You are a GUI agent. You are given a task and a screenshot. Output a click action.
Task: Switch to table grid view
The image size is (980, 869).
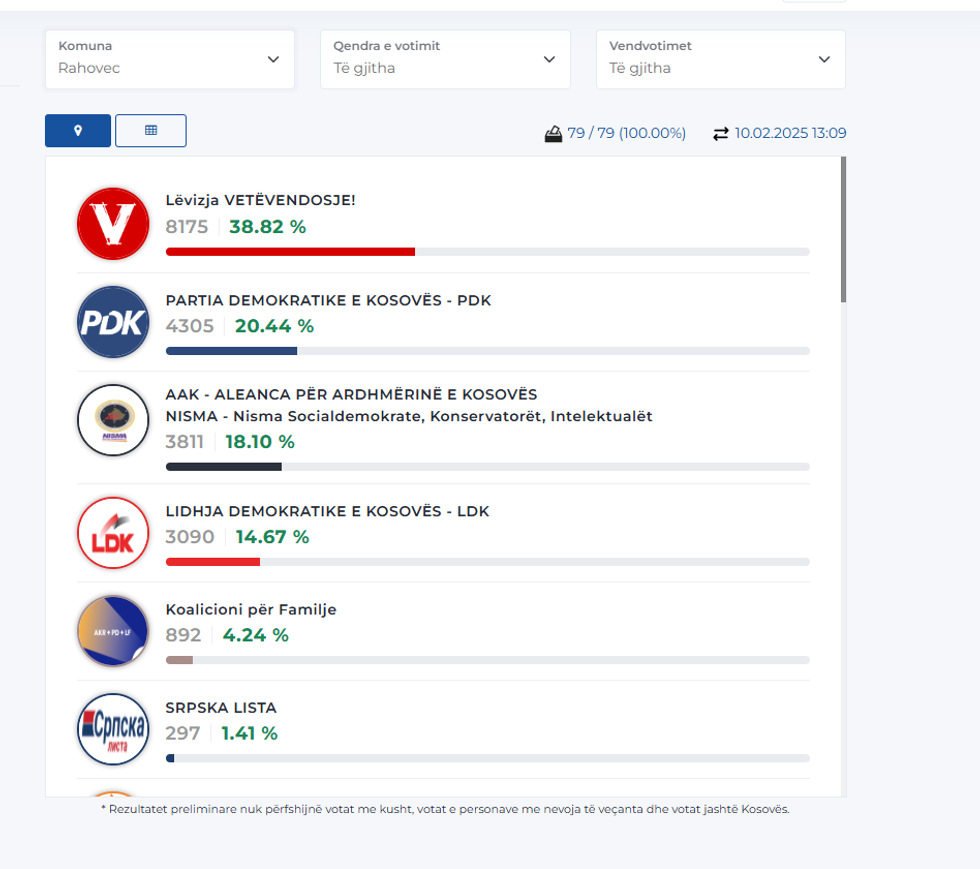click(x=151, y=131)
